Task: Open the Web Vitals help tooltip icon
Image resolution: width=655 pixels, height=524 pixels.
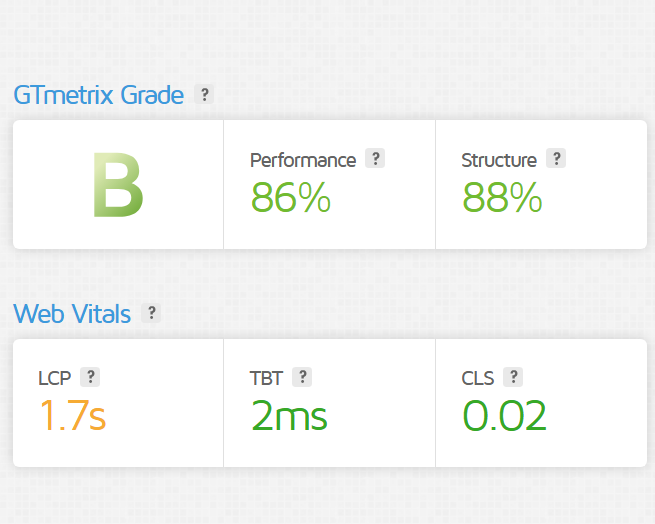Action: coord(151,313)
